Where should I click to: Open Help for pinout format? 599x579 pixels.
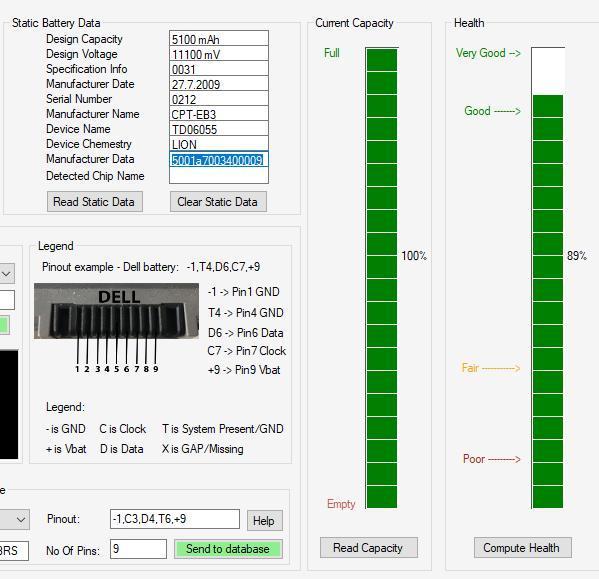click(x=264, y=520)
